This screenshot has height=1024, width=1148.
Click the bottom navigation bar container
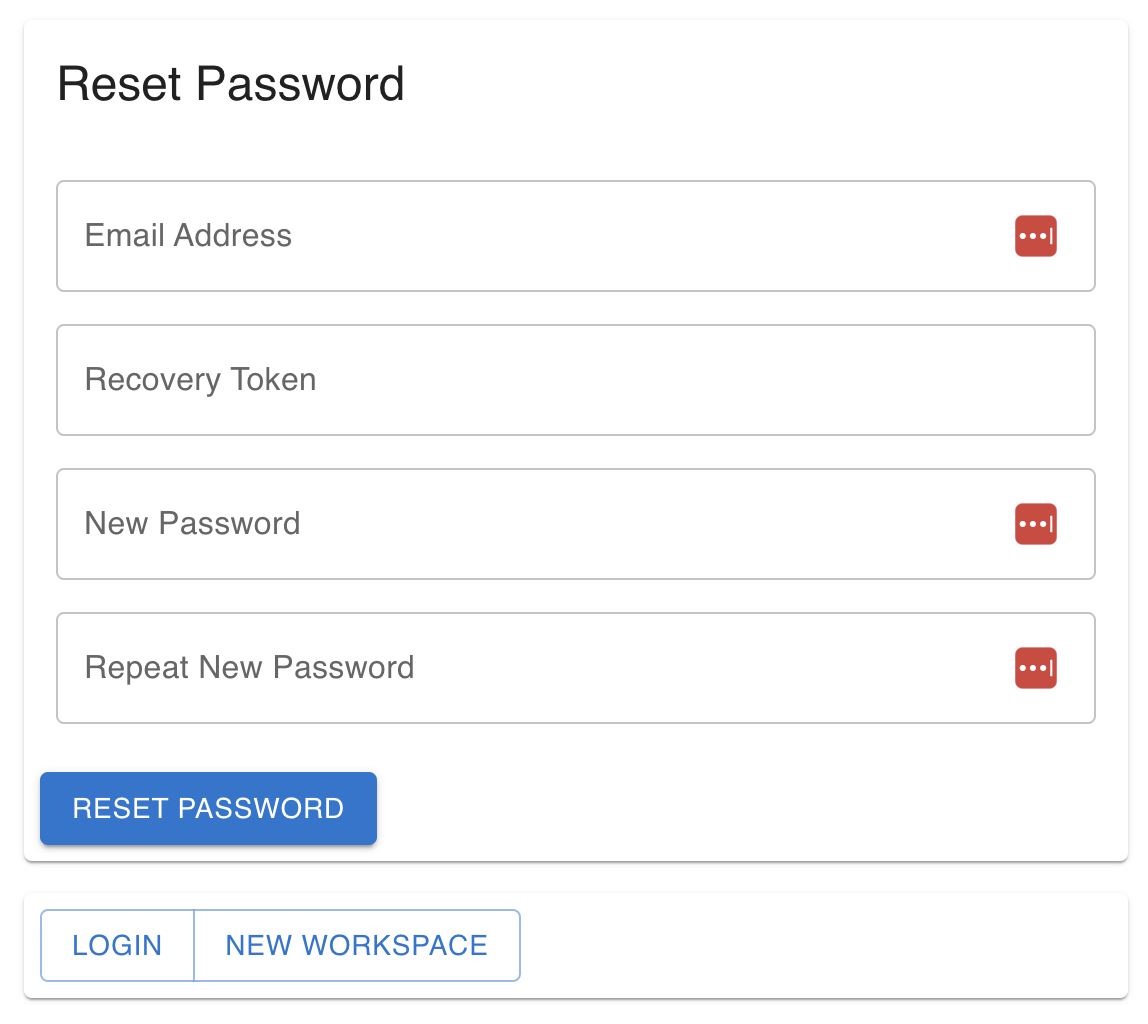click(x=800, y=945)
